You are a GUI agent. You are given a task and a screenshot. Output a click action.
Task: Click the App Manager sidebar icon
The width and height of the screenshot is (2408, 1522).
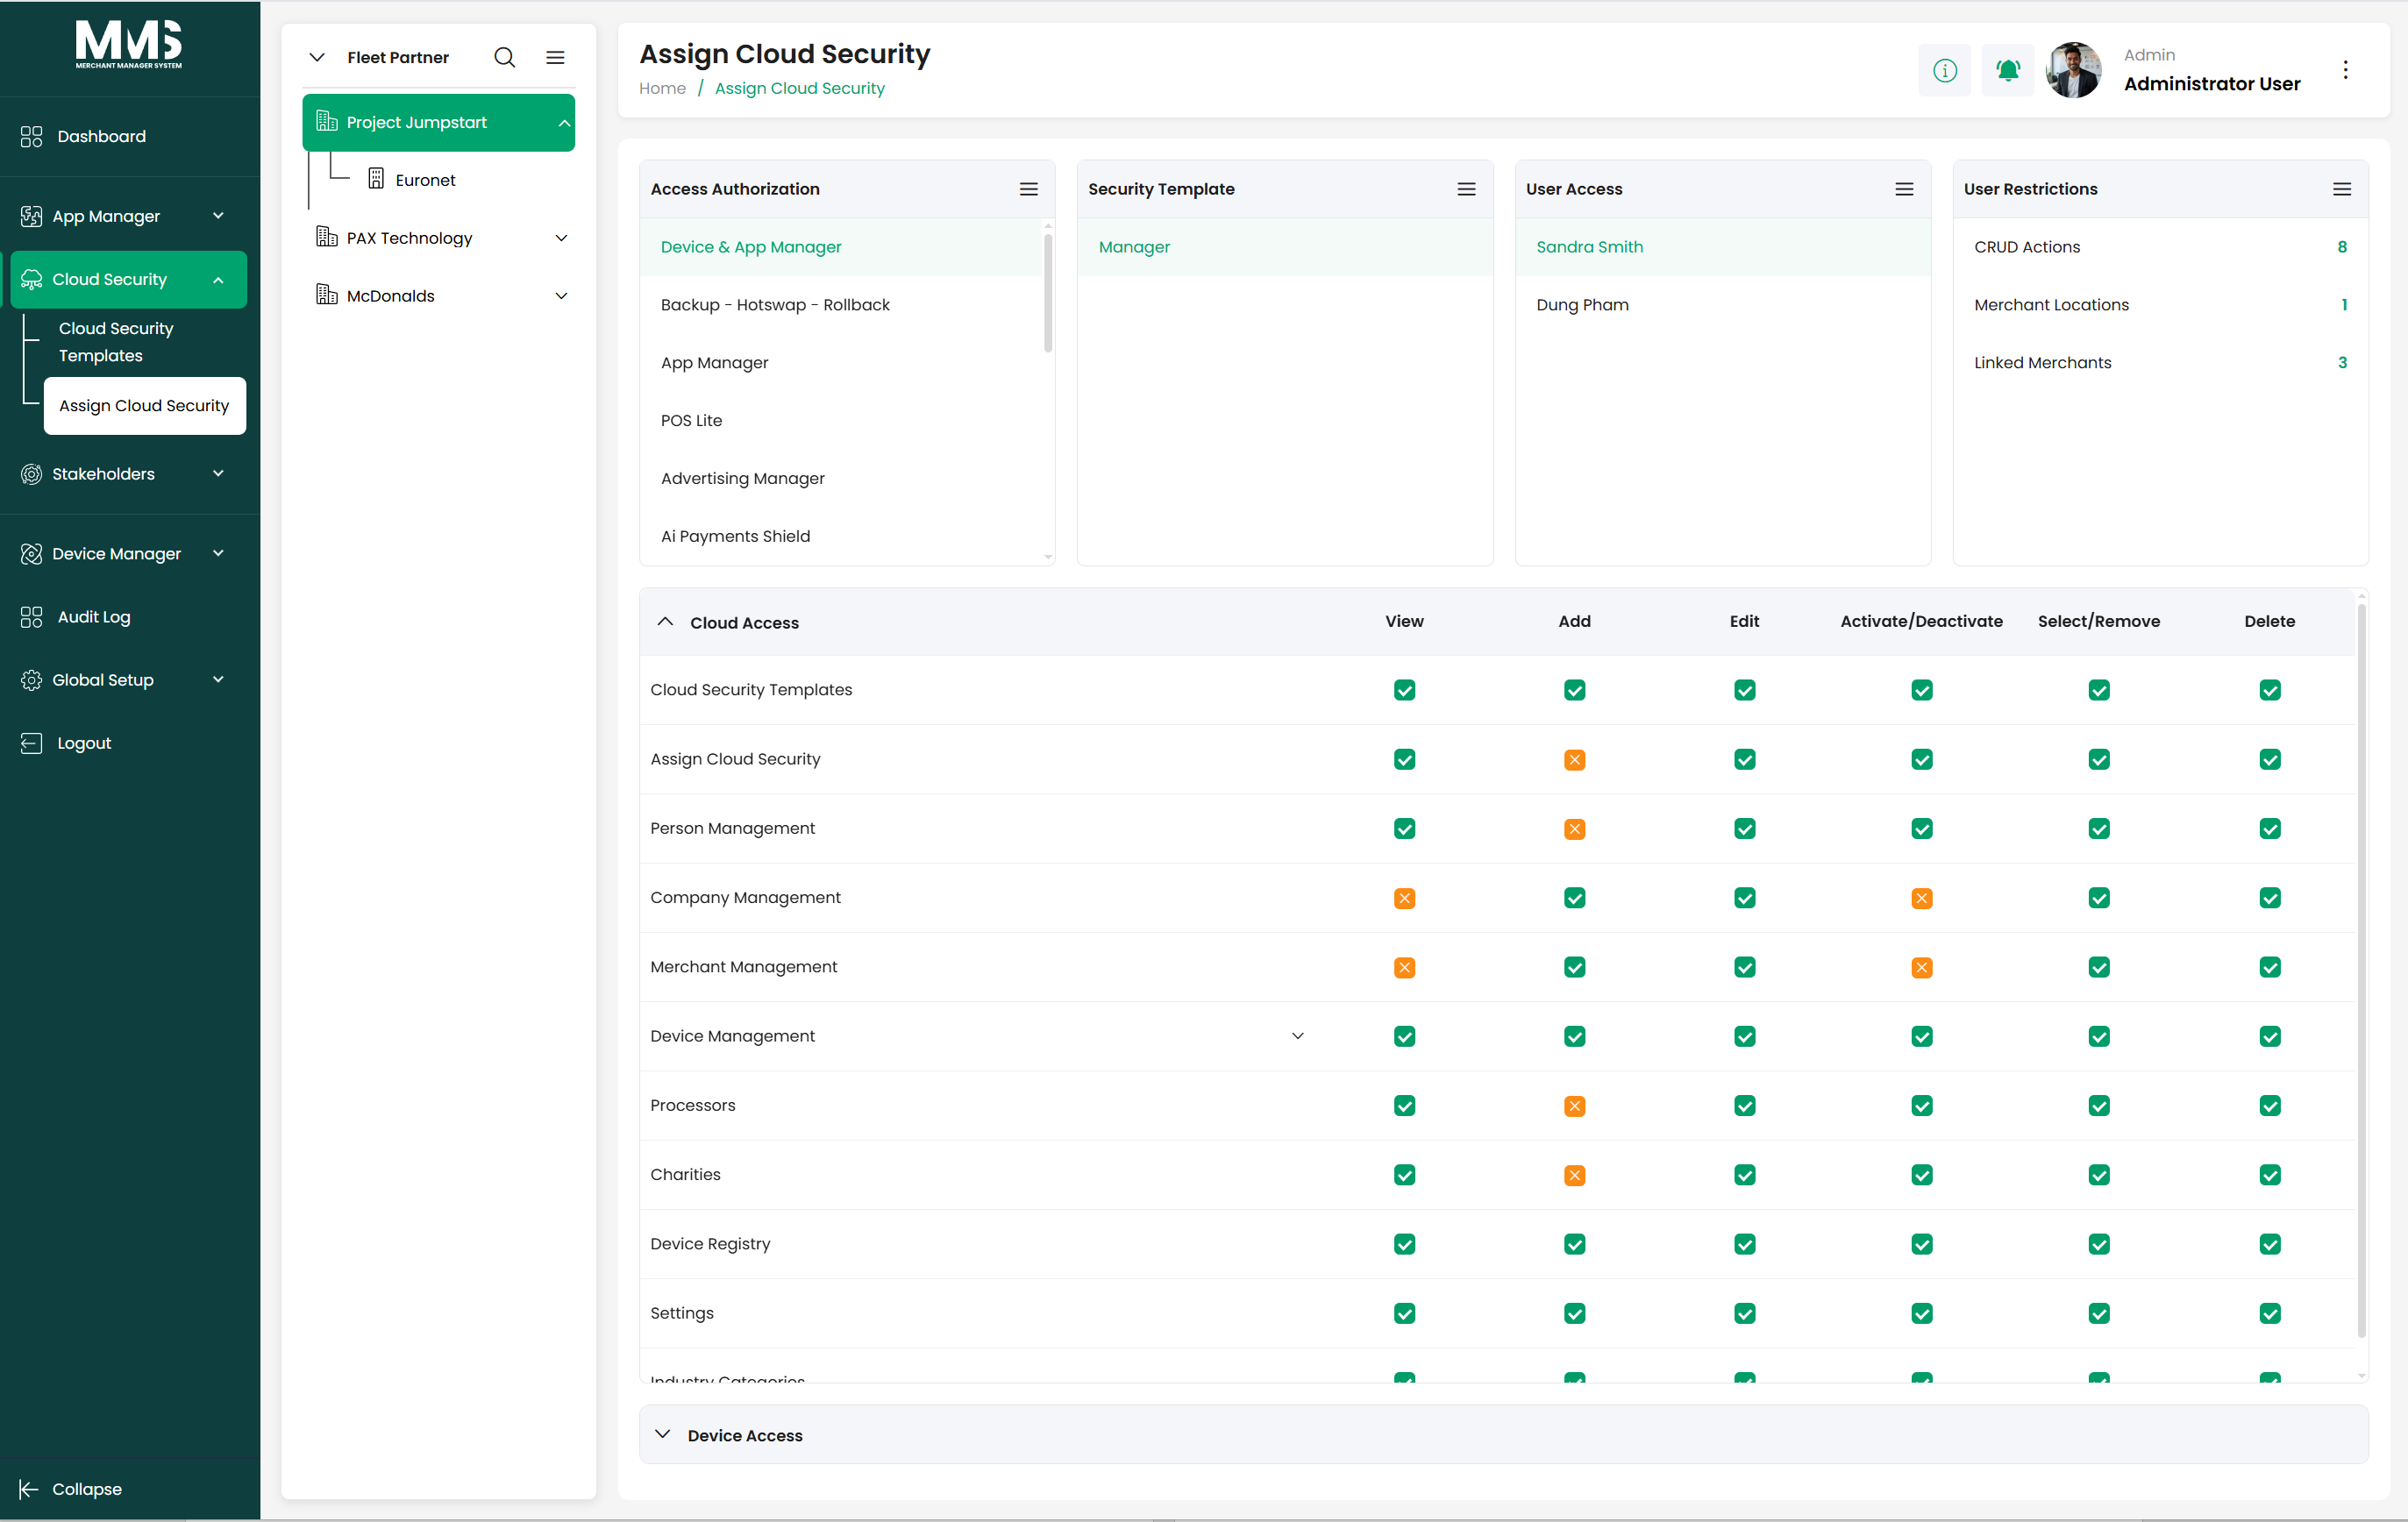coord(31,216)
